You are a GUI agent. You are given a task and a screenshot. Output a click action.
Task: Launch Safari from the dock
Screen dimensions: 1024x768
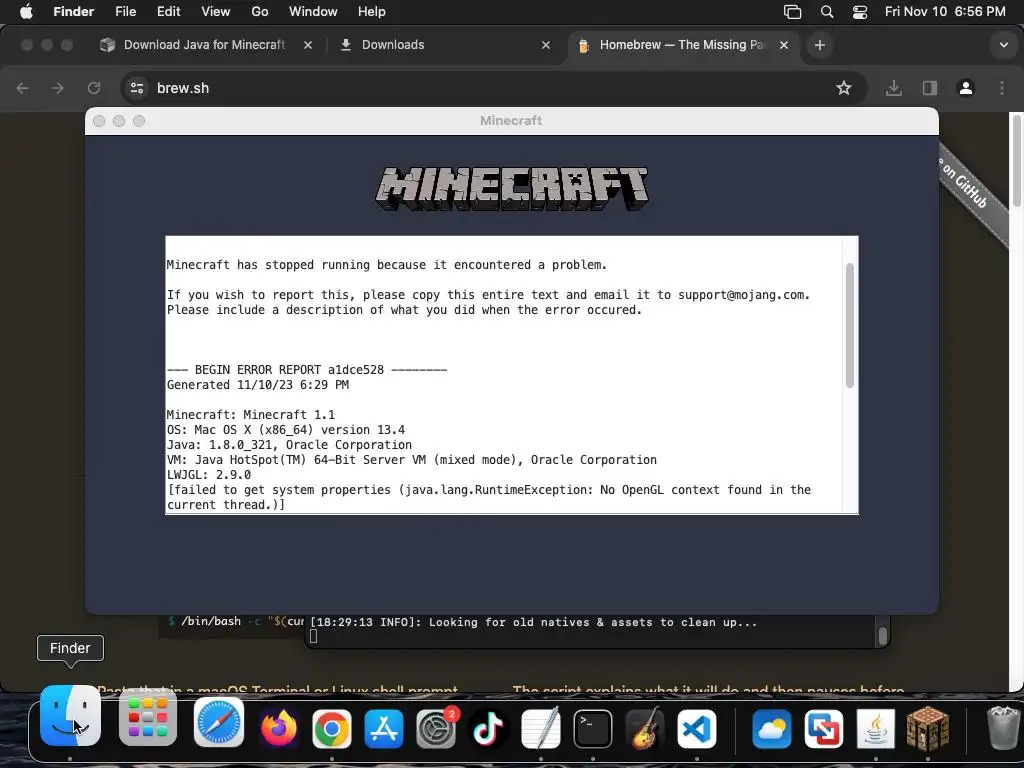219,723
